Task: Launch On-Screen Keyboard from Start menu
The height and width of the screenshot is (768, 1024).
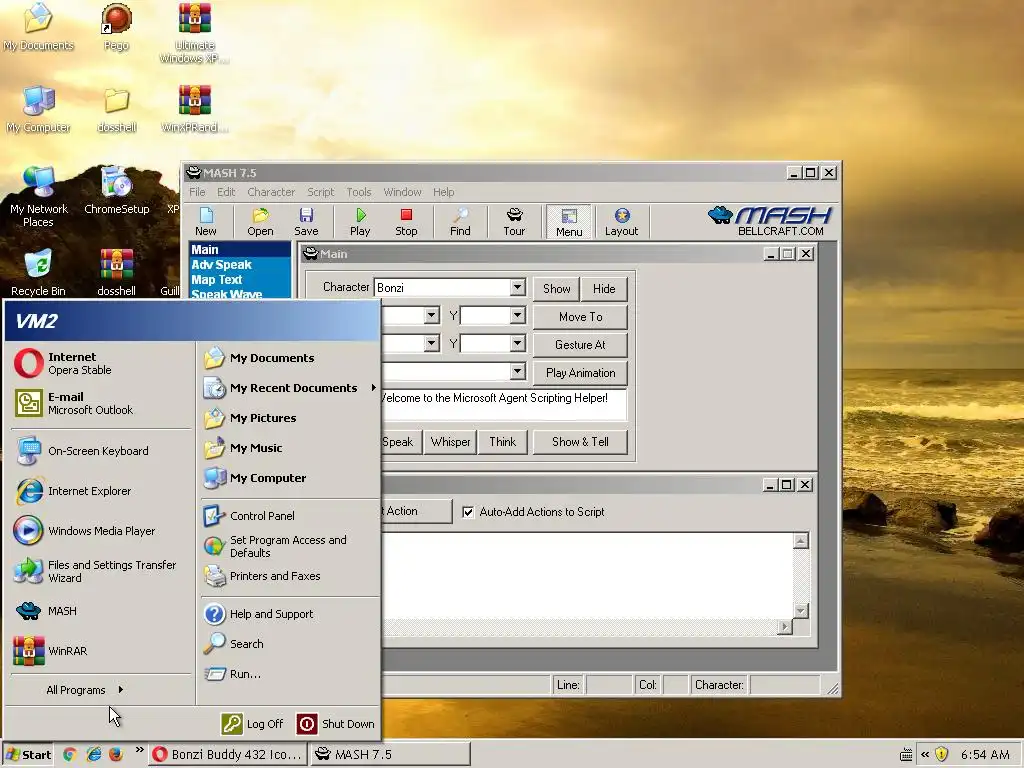Action: (101, 451)
